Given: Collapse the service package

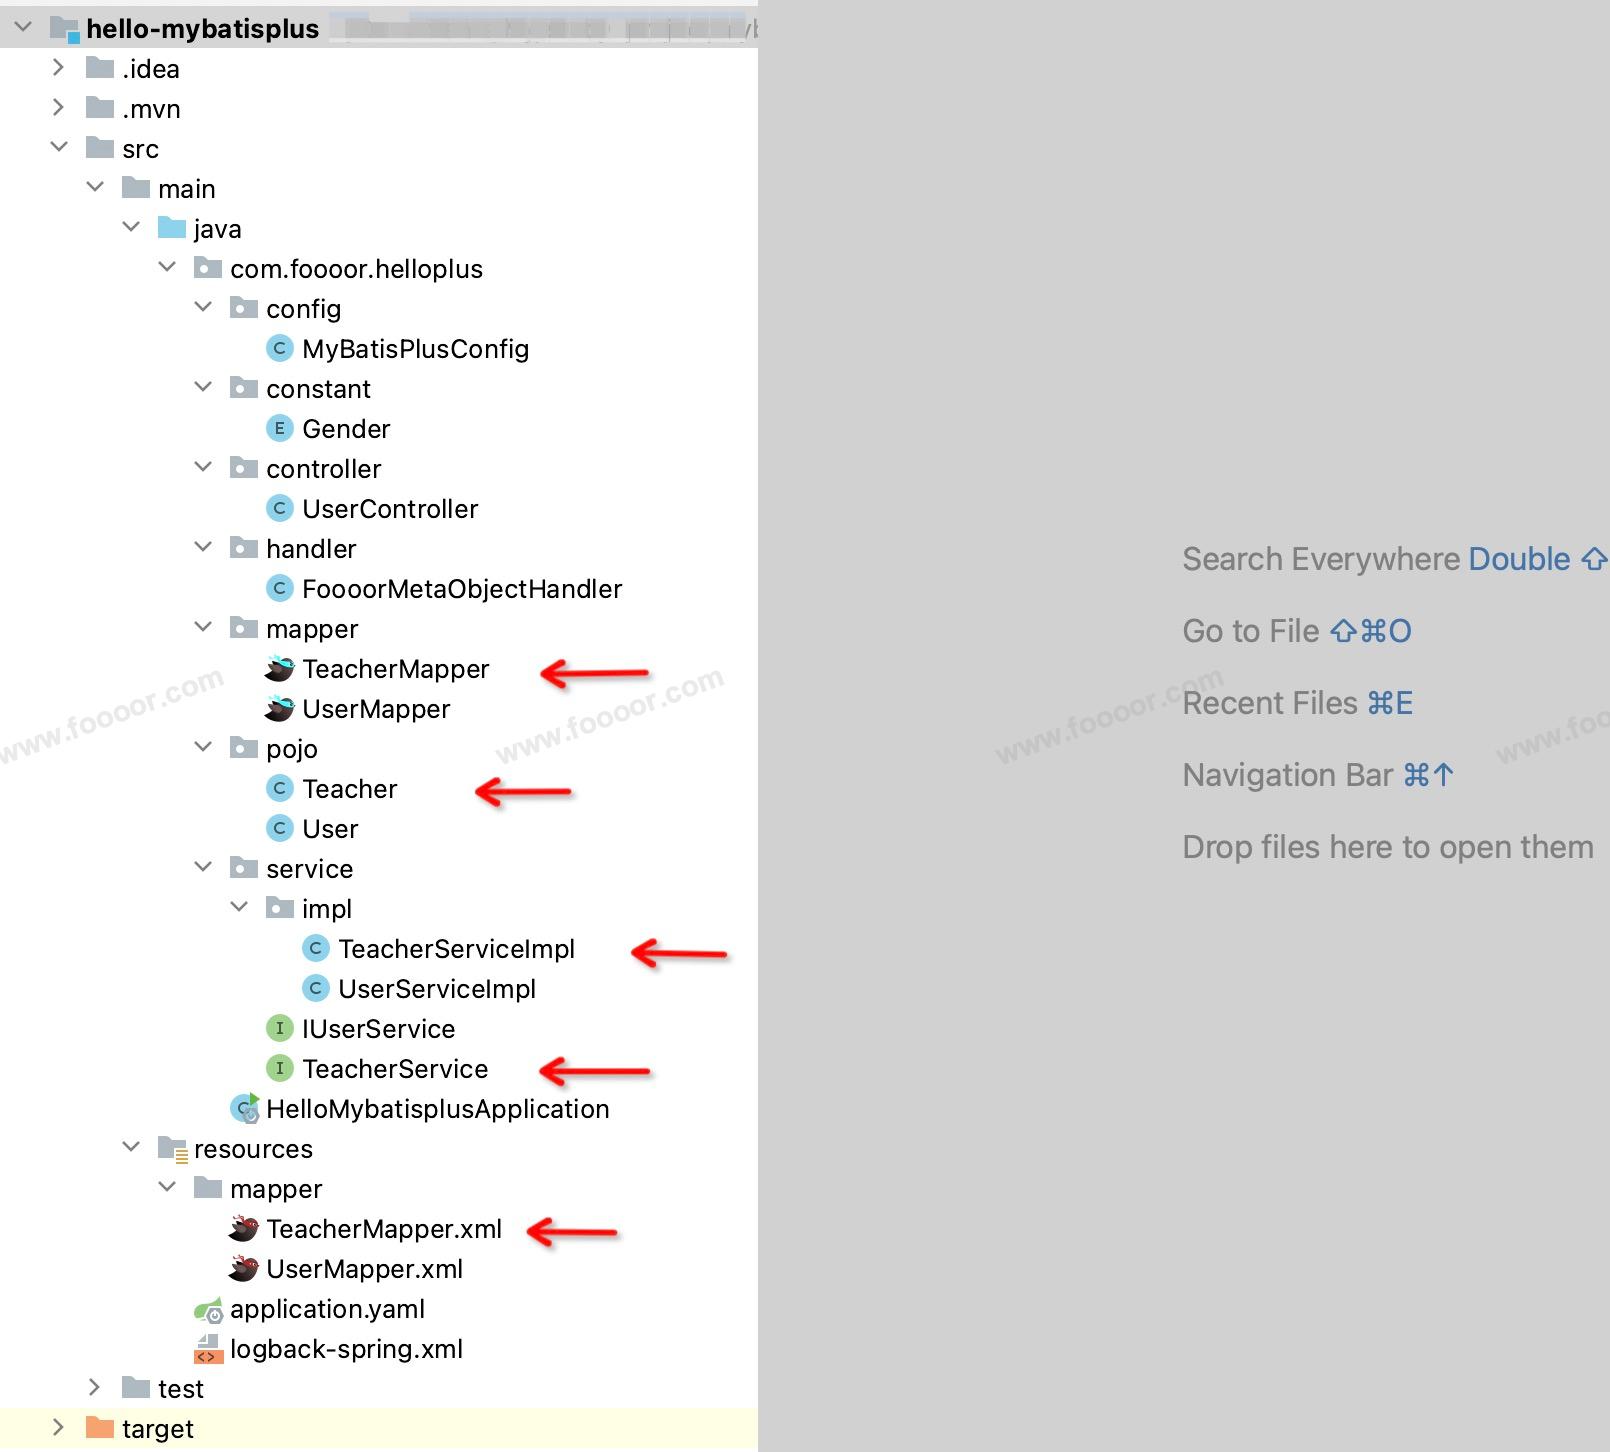Looking at the screenshot, I should tap(203, 868).
